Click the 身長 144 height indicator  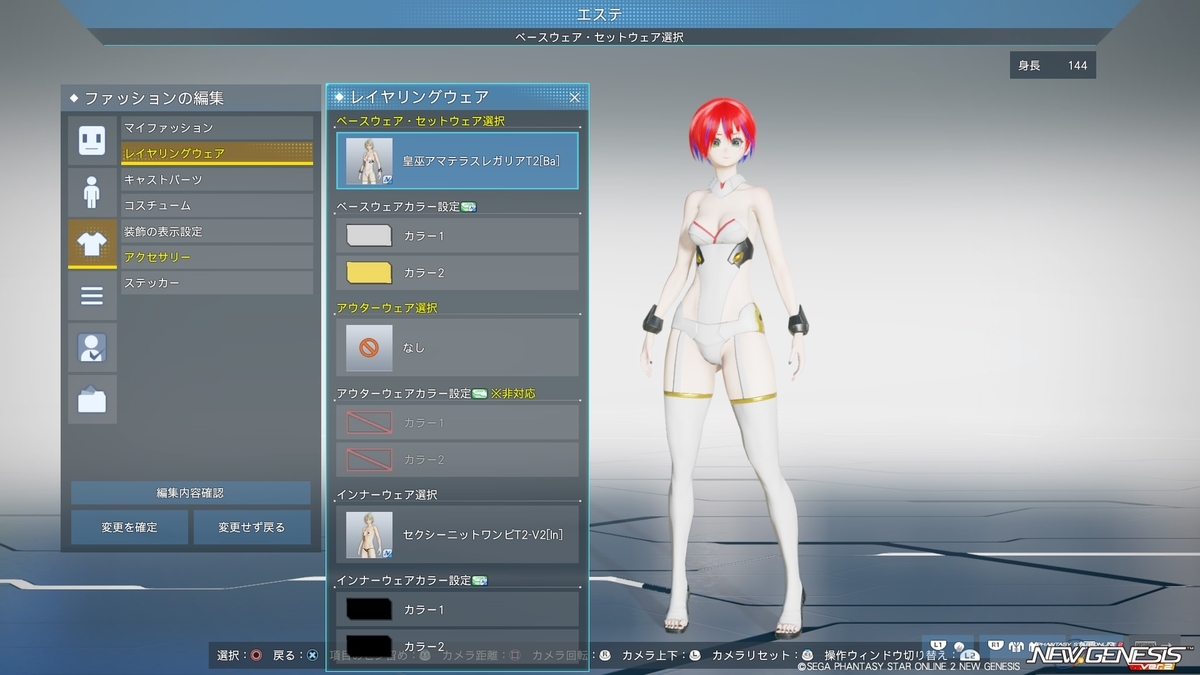[1052, 66]
